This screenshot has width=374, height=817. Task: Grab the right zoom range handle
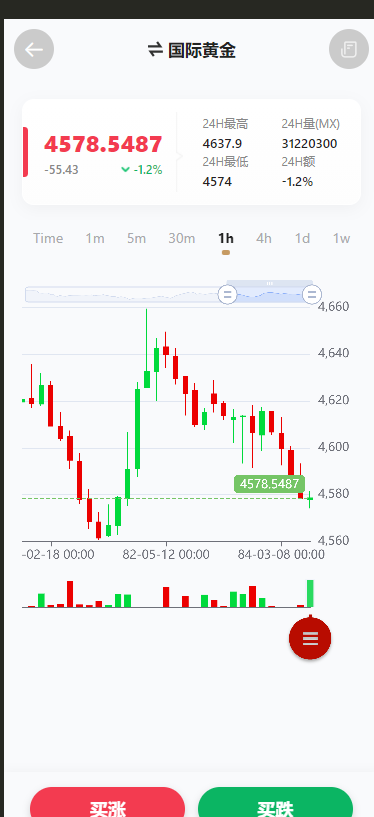(312, 294)
